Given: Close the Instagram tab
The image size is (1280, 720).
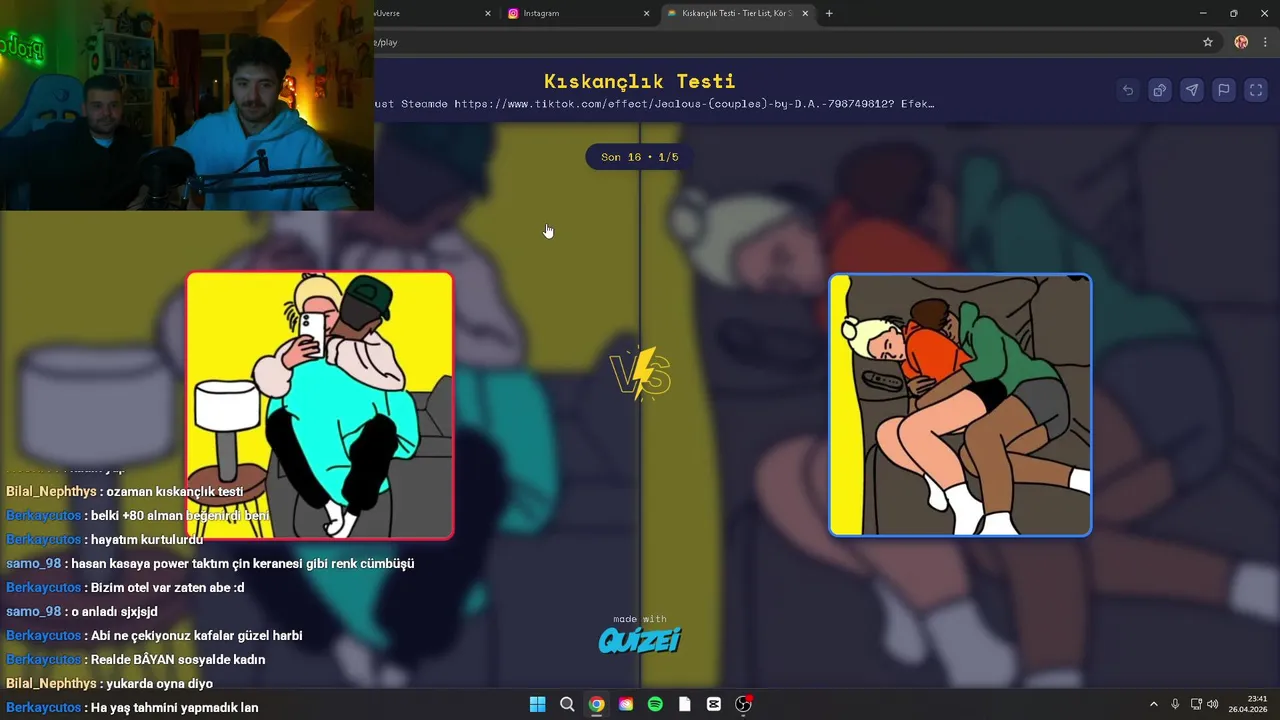Looking at the screenshot, I should click(646, 13).
